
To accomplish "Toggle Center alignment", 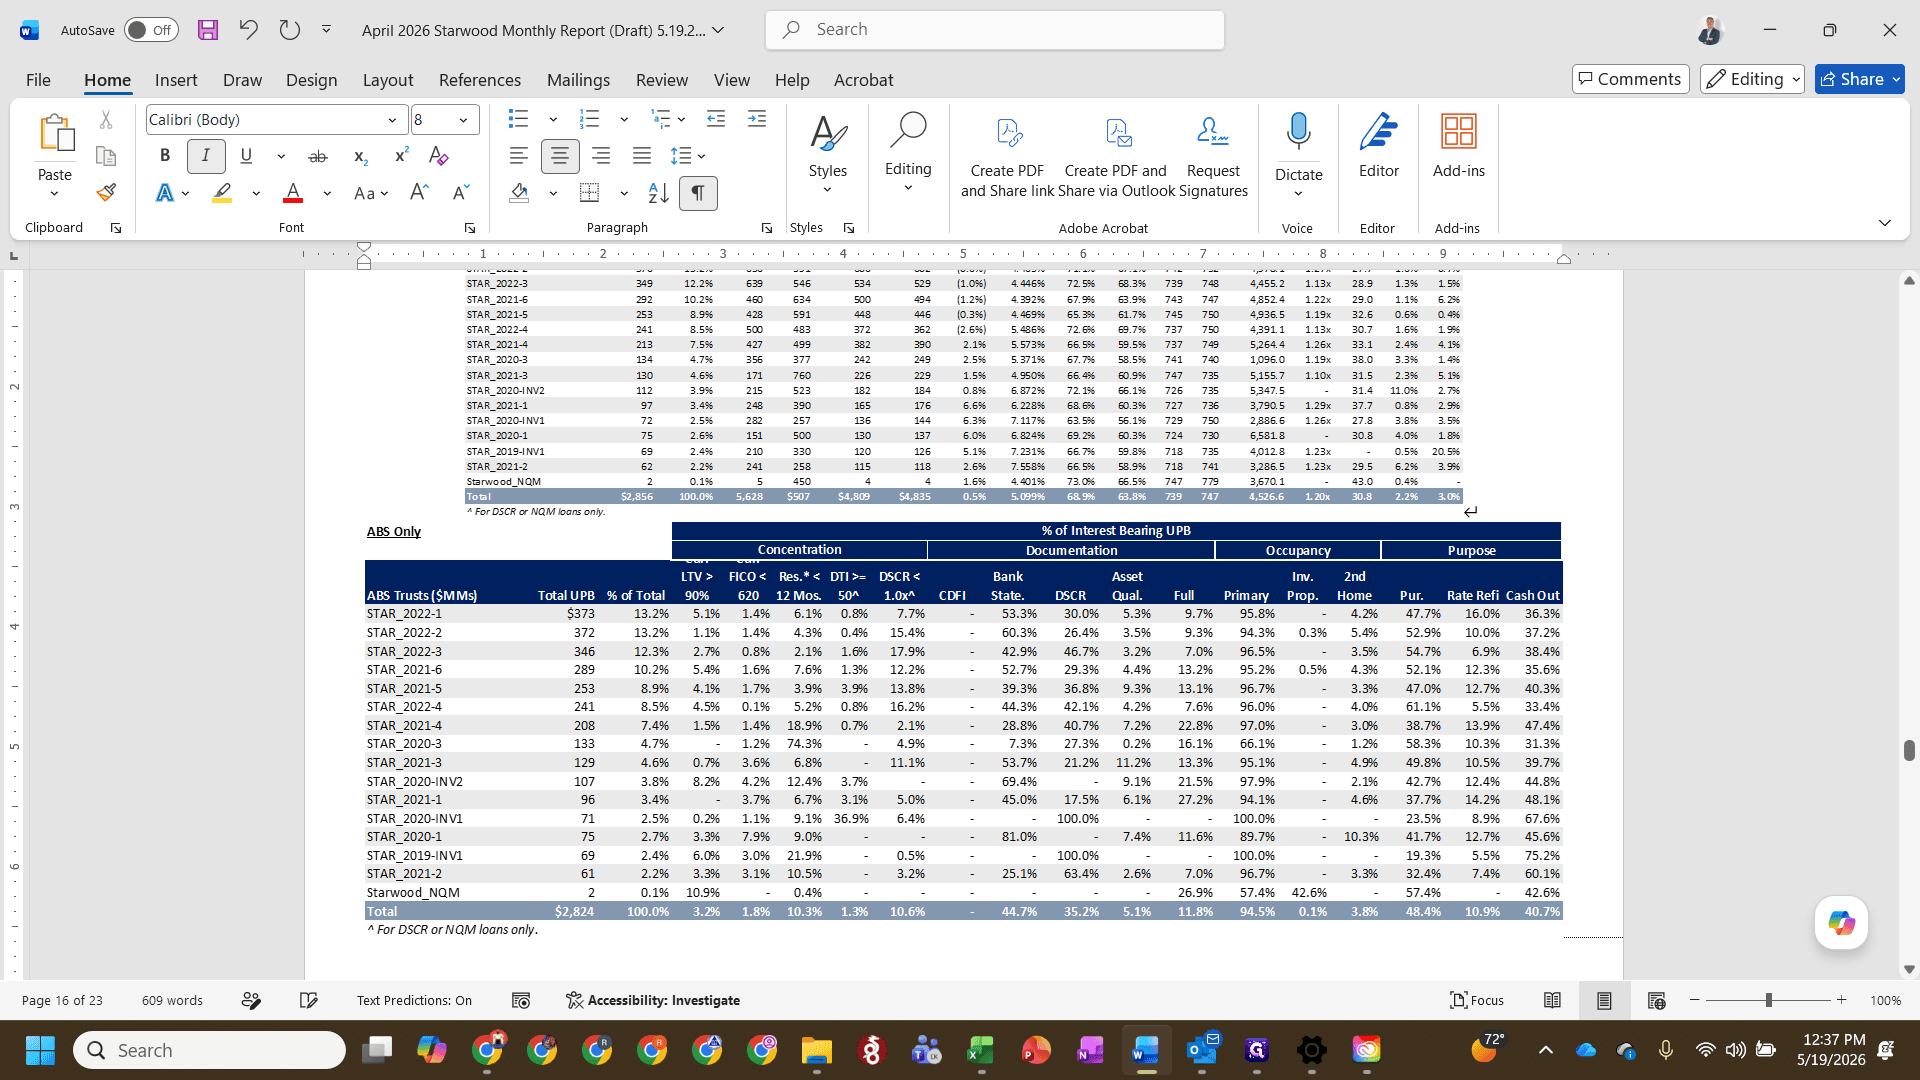I will coord(559,156).
